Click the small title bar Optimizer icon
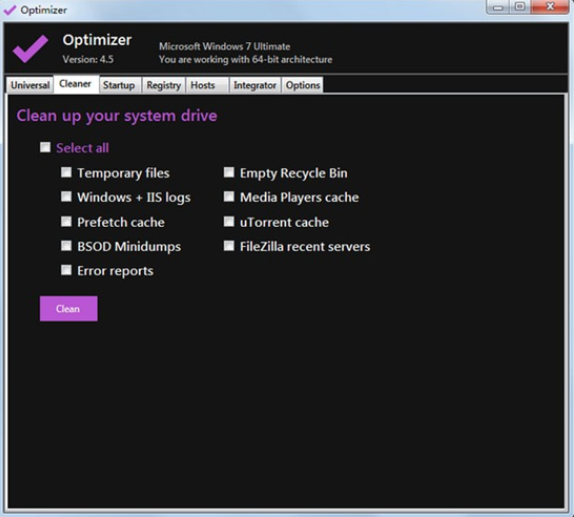The image size is (574, 517). click(x=10, y=10)
